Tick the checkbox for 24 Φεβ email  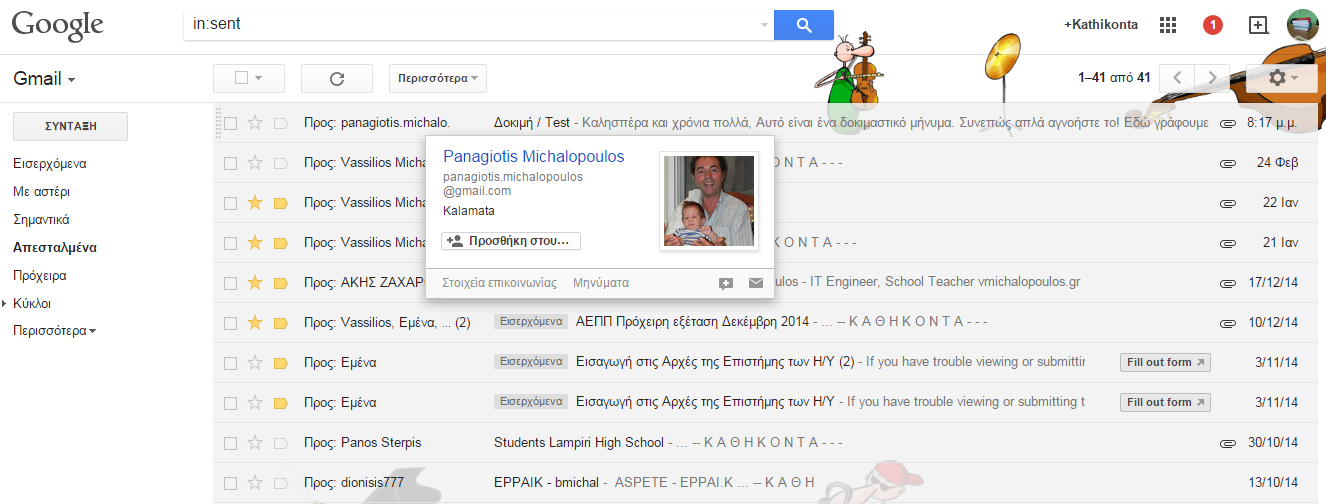pos(230,163)
